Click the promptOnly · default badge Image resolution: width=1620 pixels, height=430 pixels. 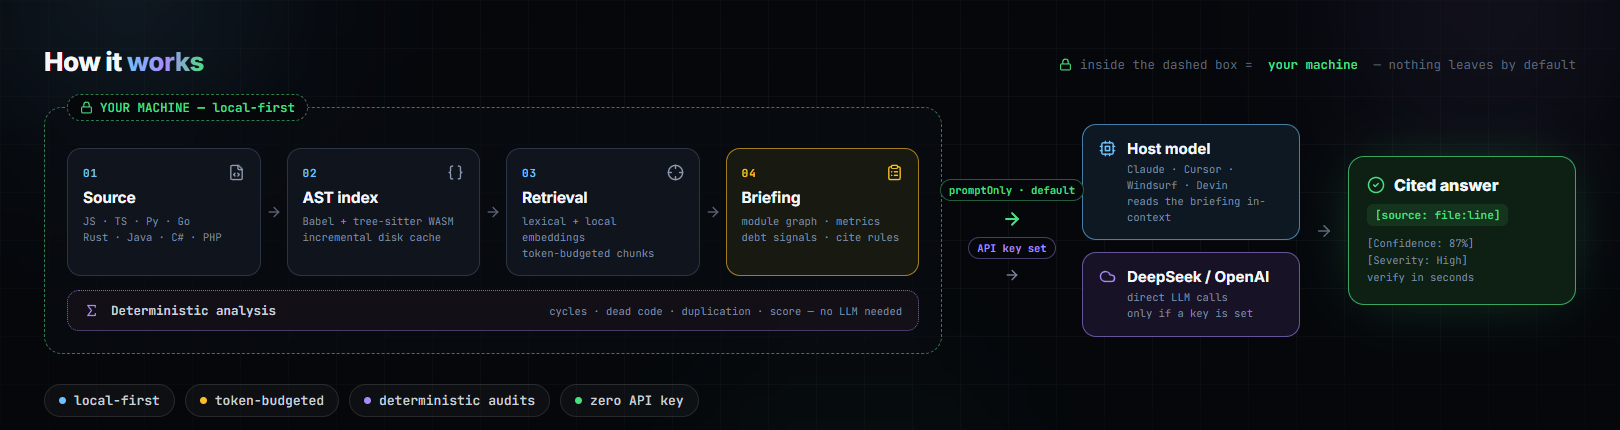tap(1012, 190)
